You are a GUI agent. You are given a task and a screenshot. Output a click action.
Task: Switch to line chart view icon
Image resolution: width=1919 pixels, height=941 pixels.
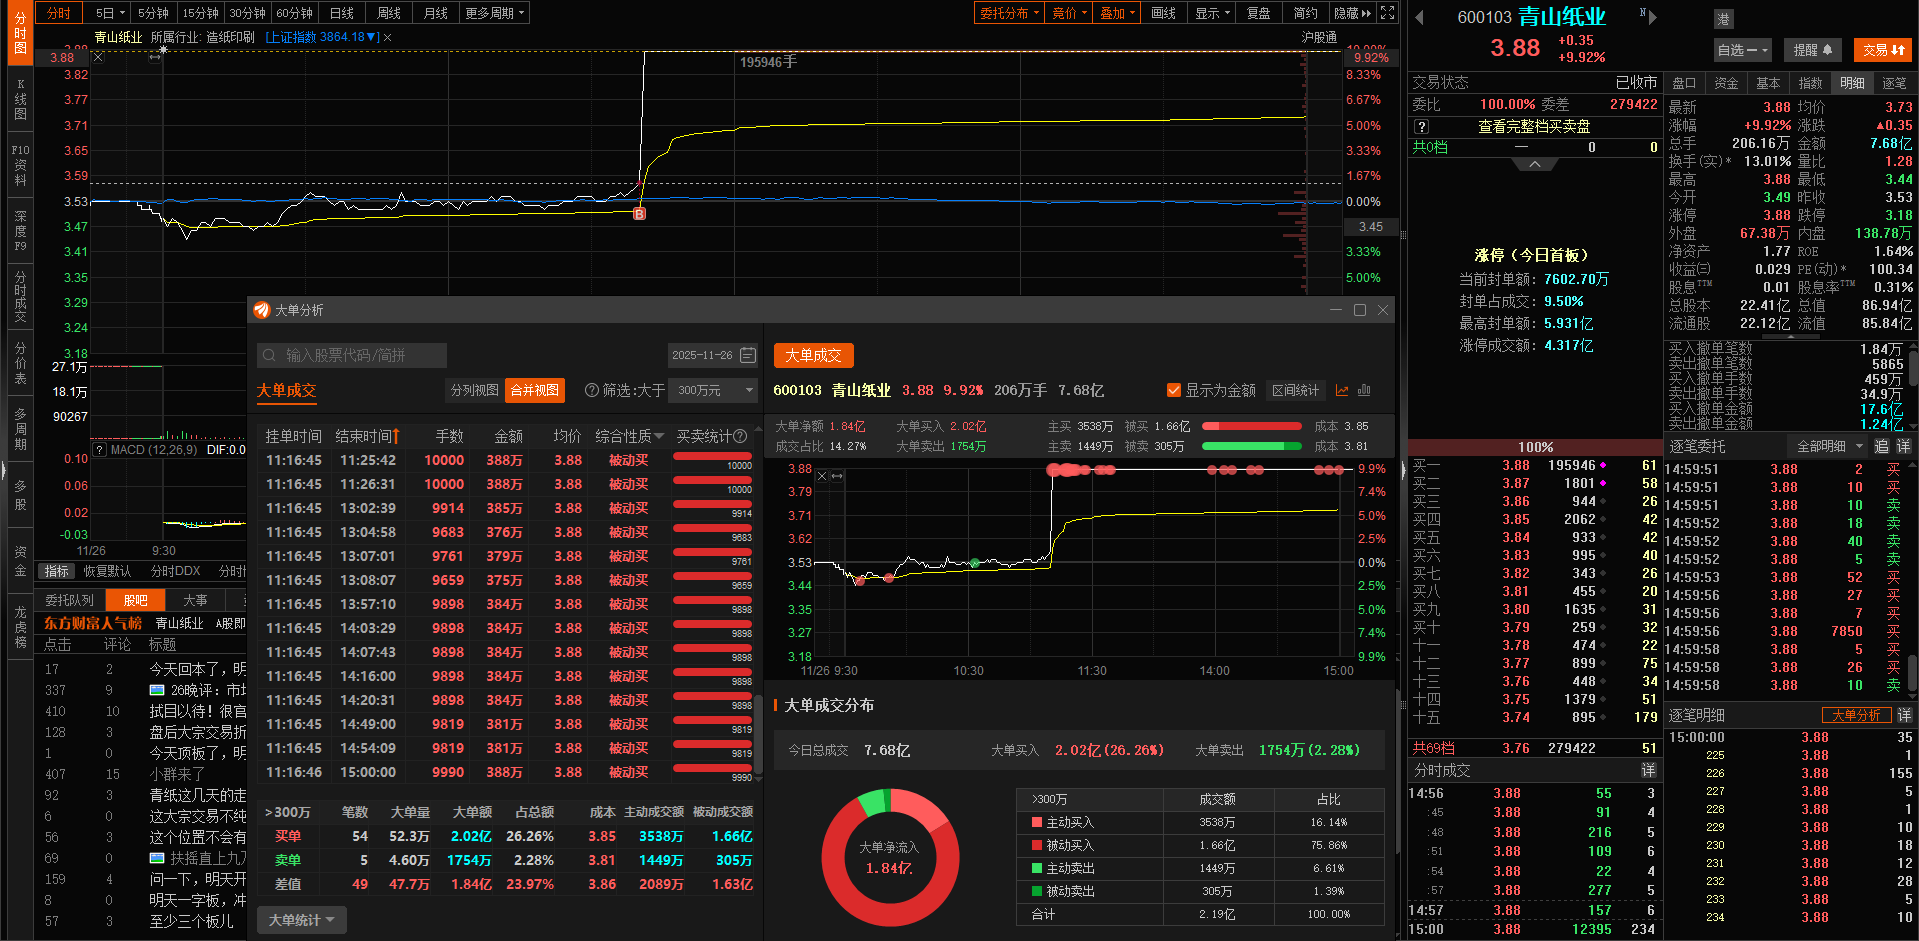tap(1342, 390)
